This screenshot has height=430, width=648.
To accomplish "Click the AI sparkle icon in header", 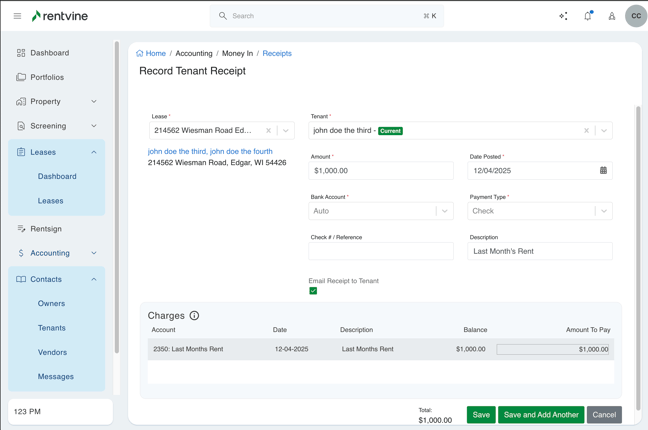I will click(x=563, y=16).
